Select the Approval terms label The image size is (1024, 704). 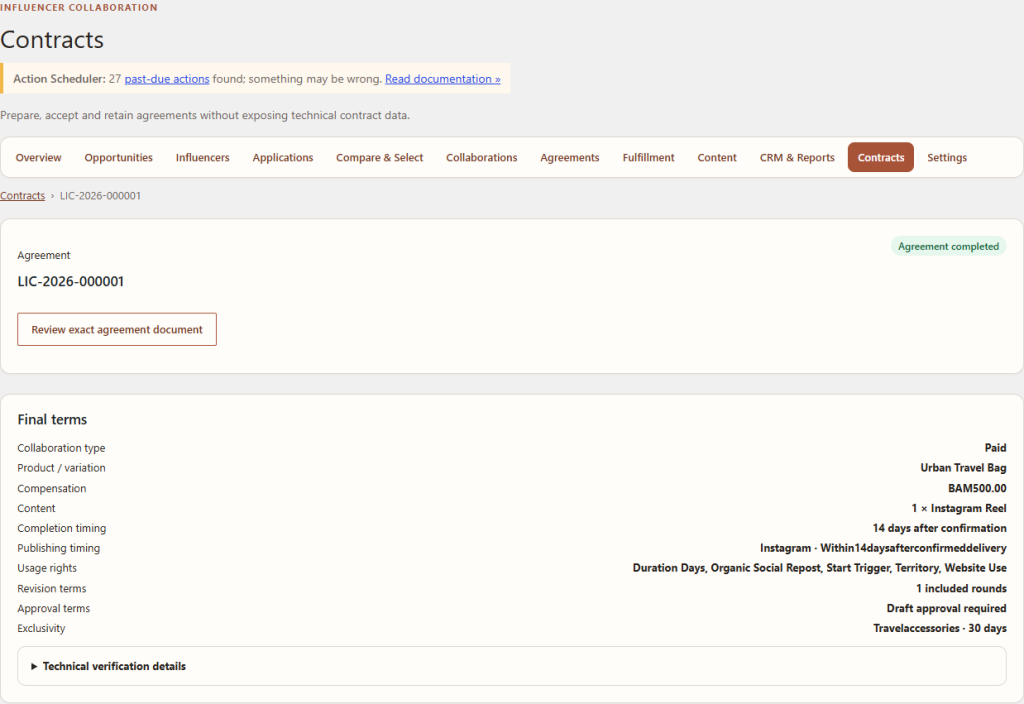(x=54, y=609)
